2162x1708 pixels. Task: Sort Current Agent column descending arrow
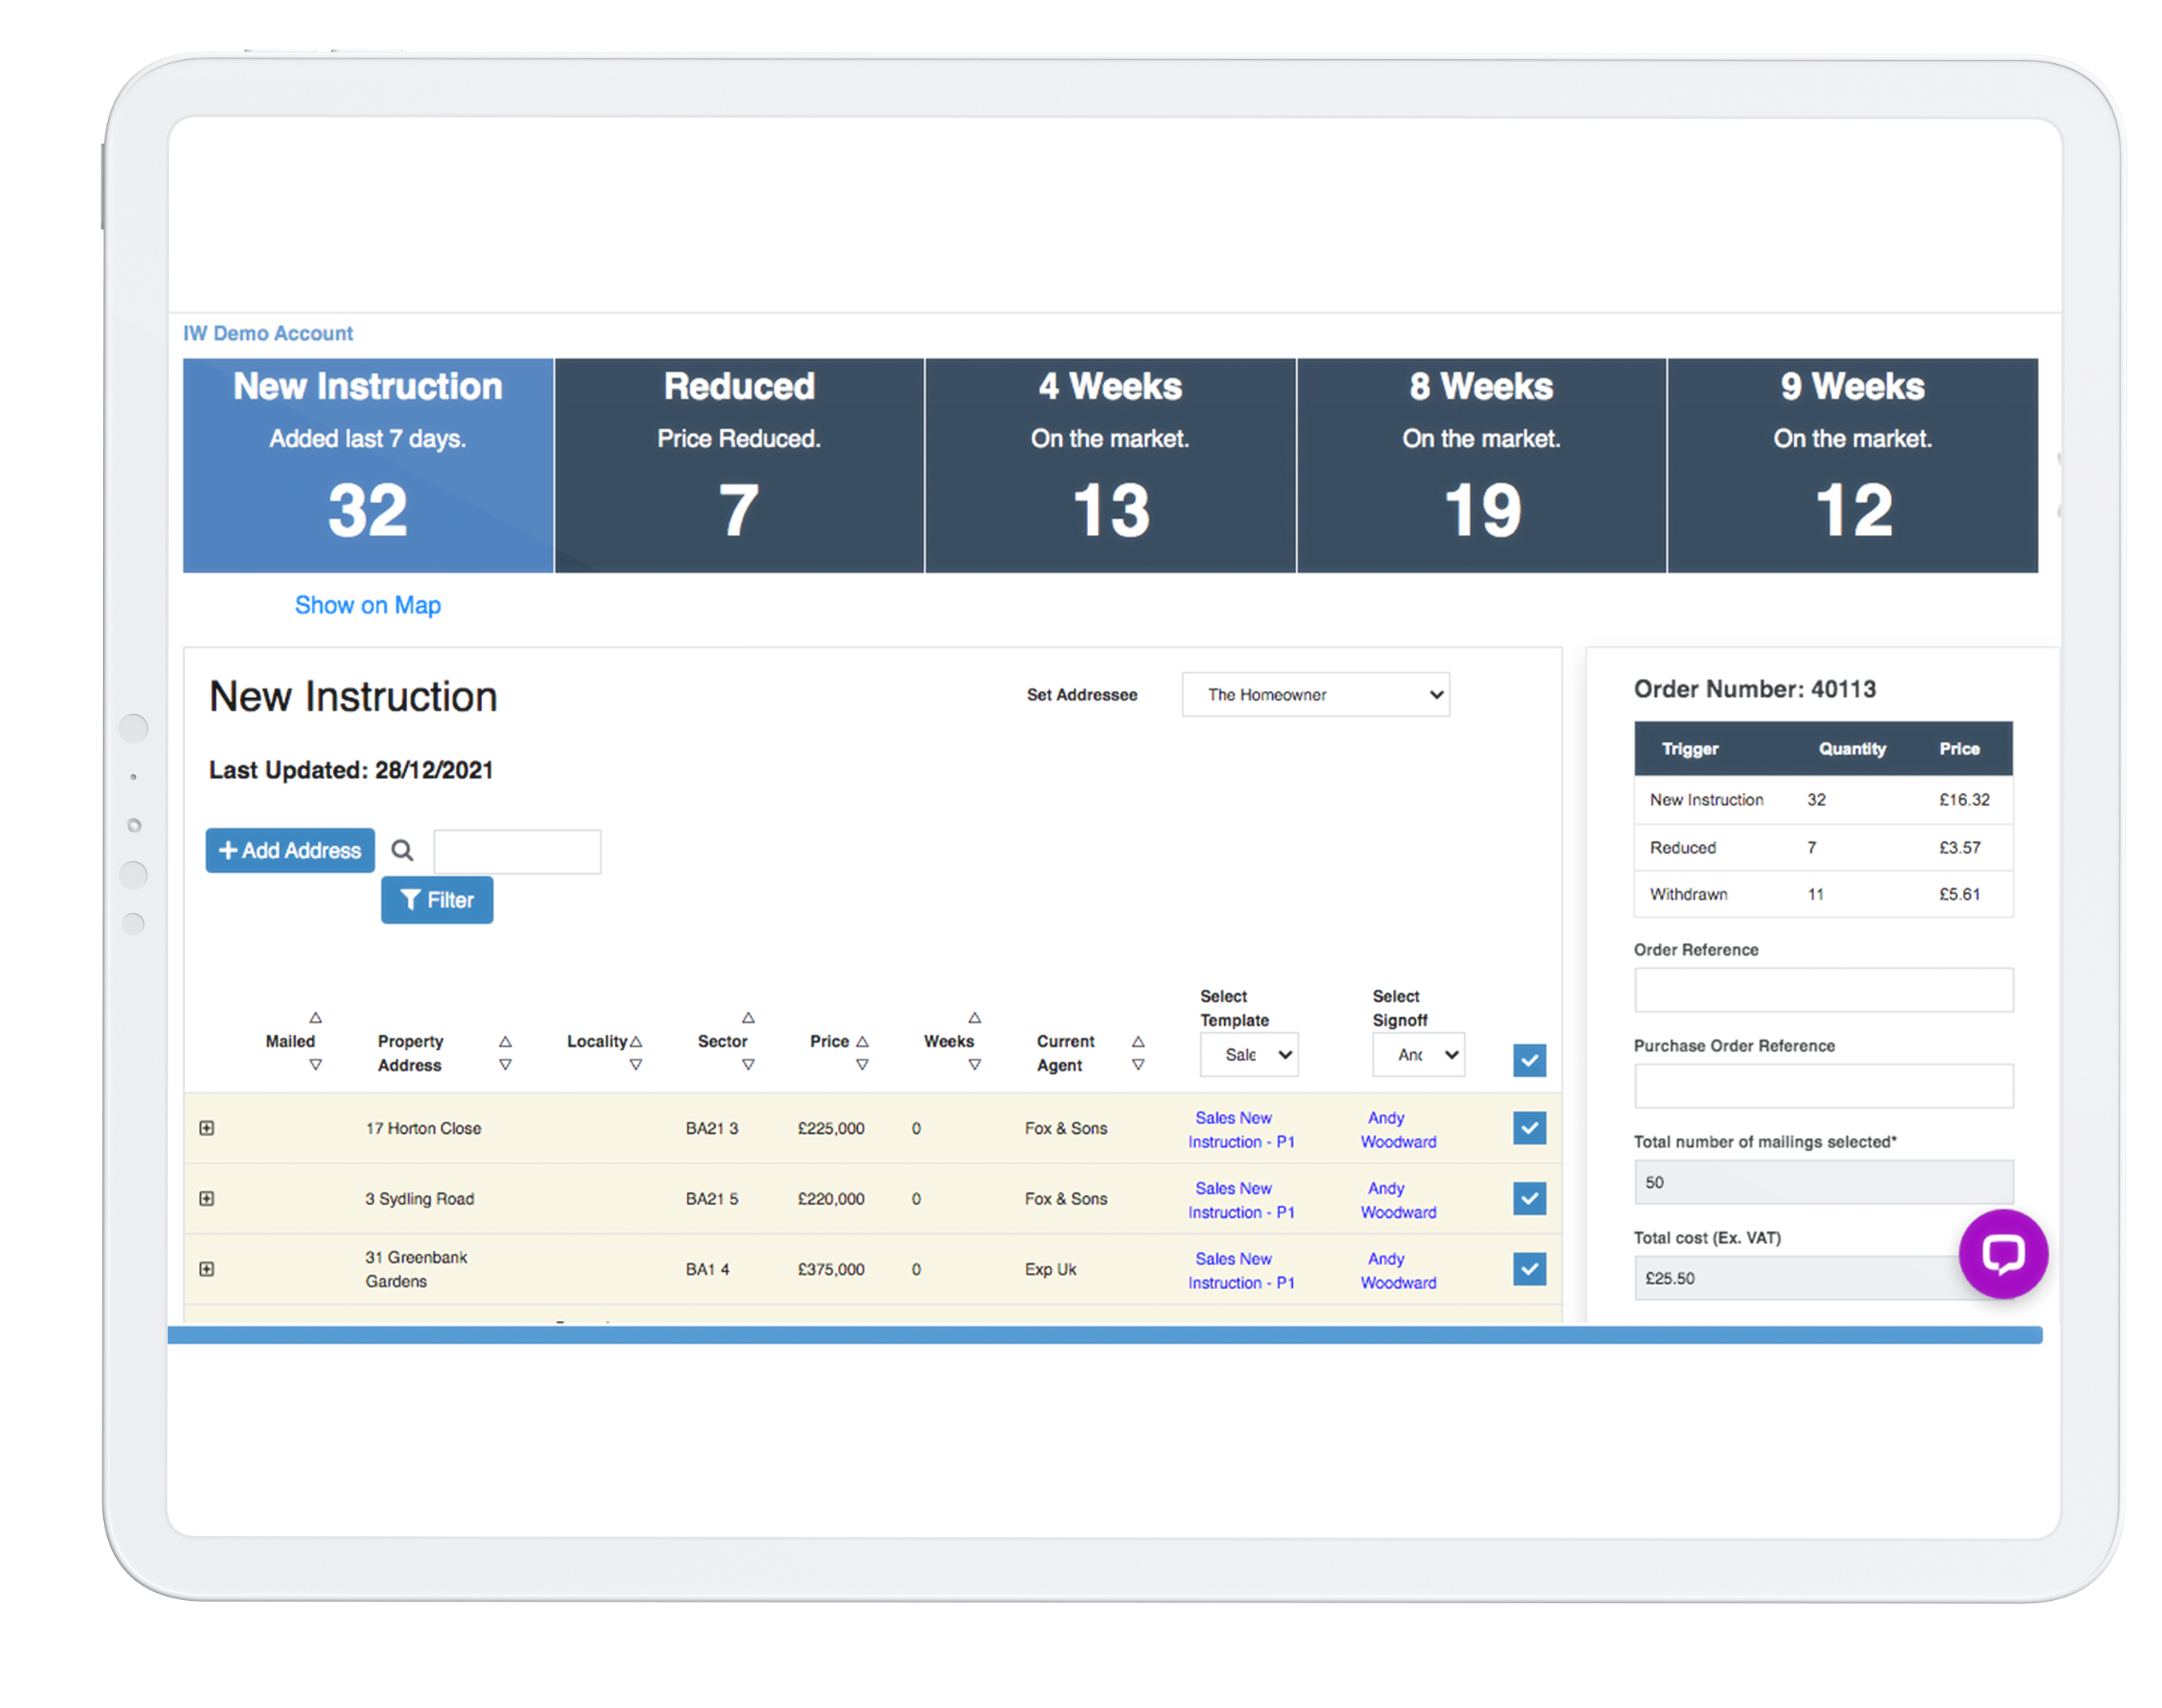(x=1138, y=1066)
